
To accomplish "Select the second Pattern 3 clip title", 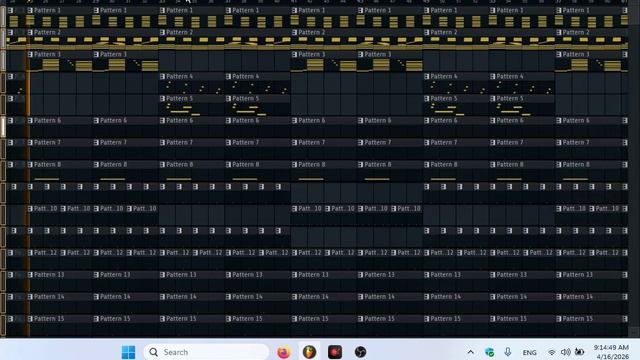I will tap(113, 54).
